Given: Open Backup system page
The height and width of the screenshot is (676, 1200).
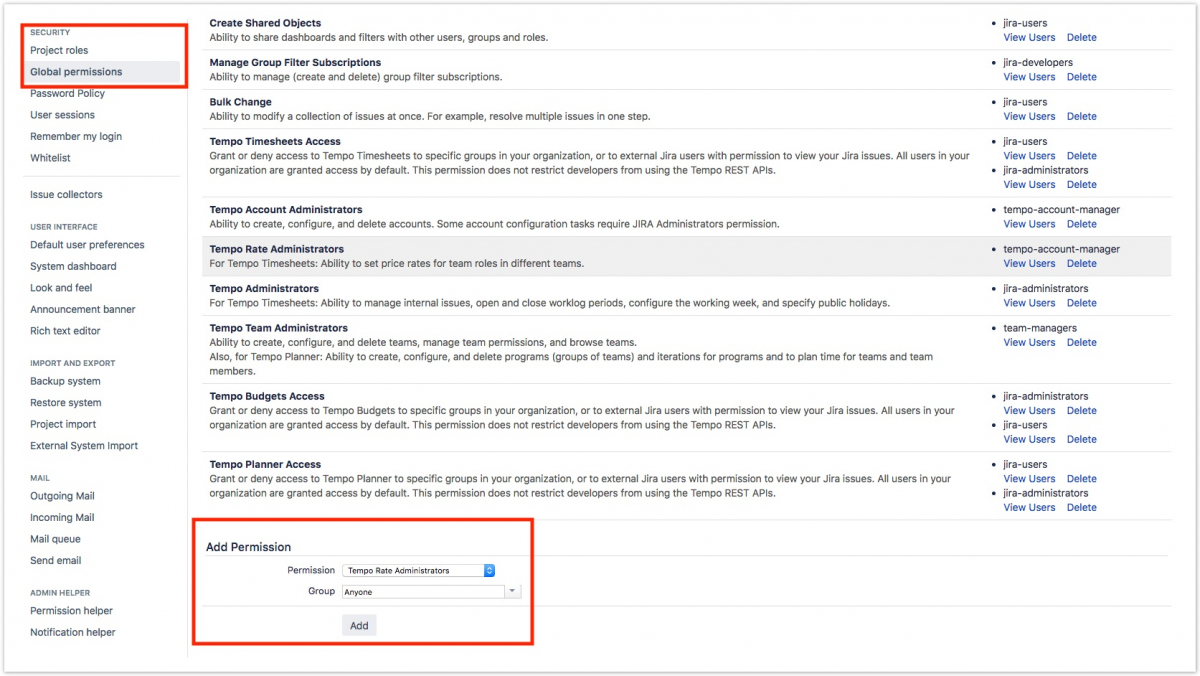Looking at the screenshot, I should (x=65, y=381).
